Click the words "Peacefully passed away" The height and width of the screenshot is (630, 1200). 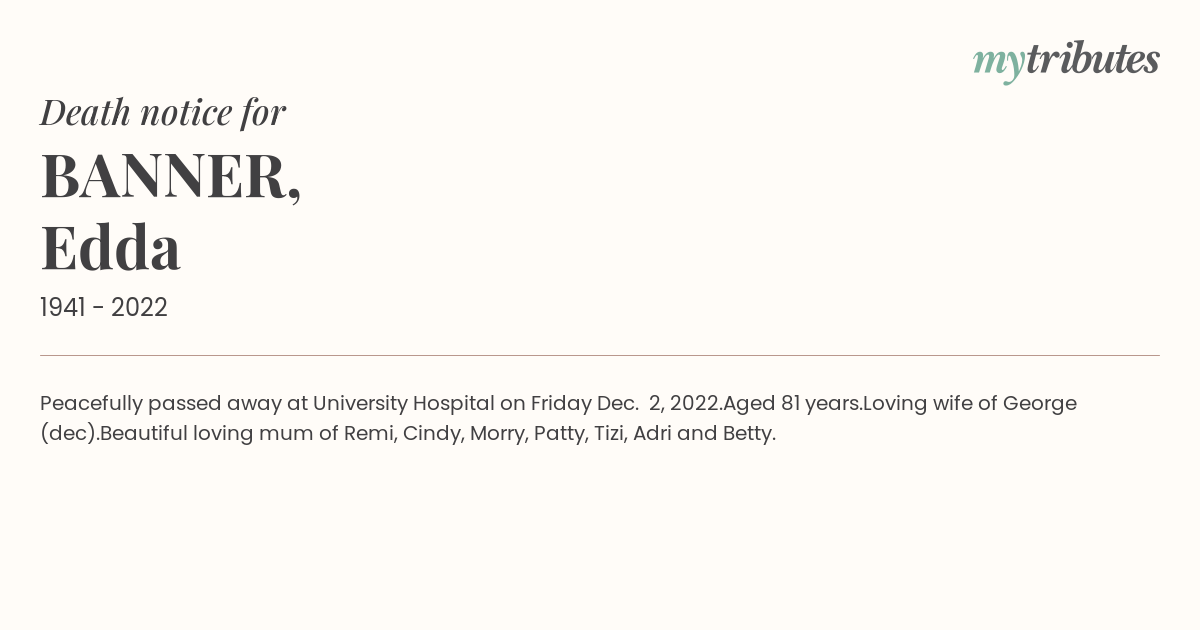tap(161, 404)
